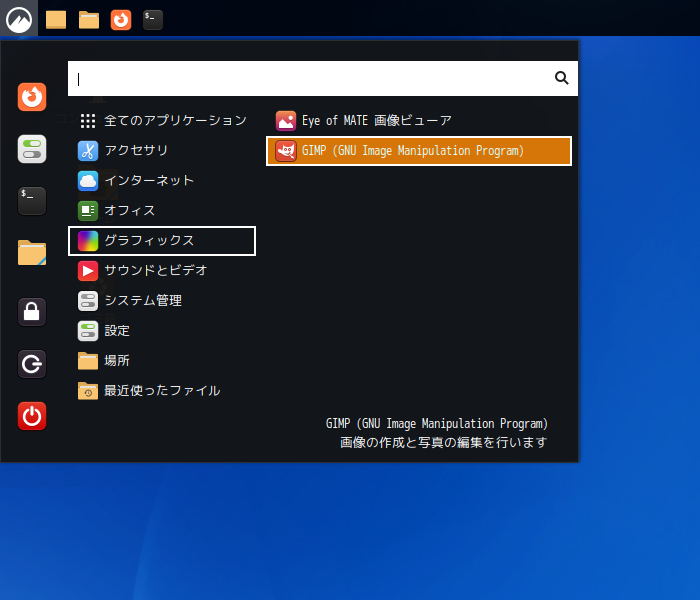This screenshot has height=600, width=700.
Task: Open terminal from the top panel
Action: 153,20
